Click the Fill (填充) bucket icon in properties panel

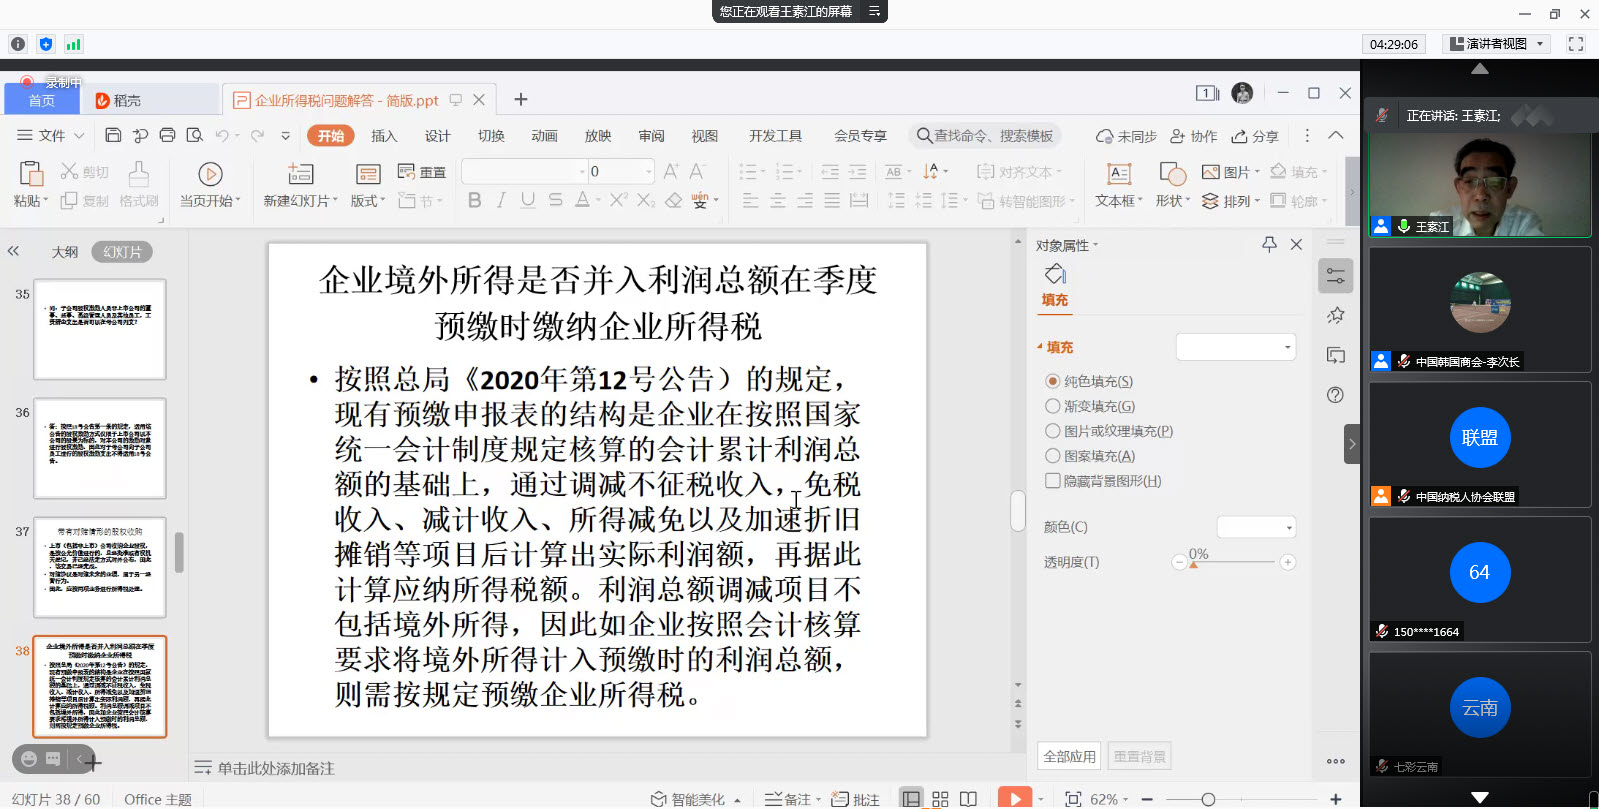click(x=1055, y=274)
